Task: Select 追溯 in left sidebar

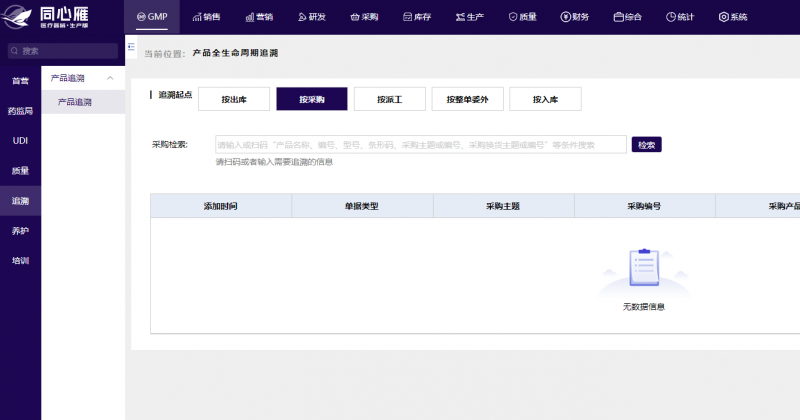Action: tap(20, 201)
